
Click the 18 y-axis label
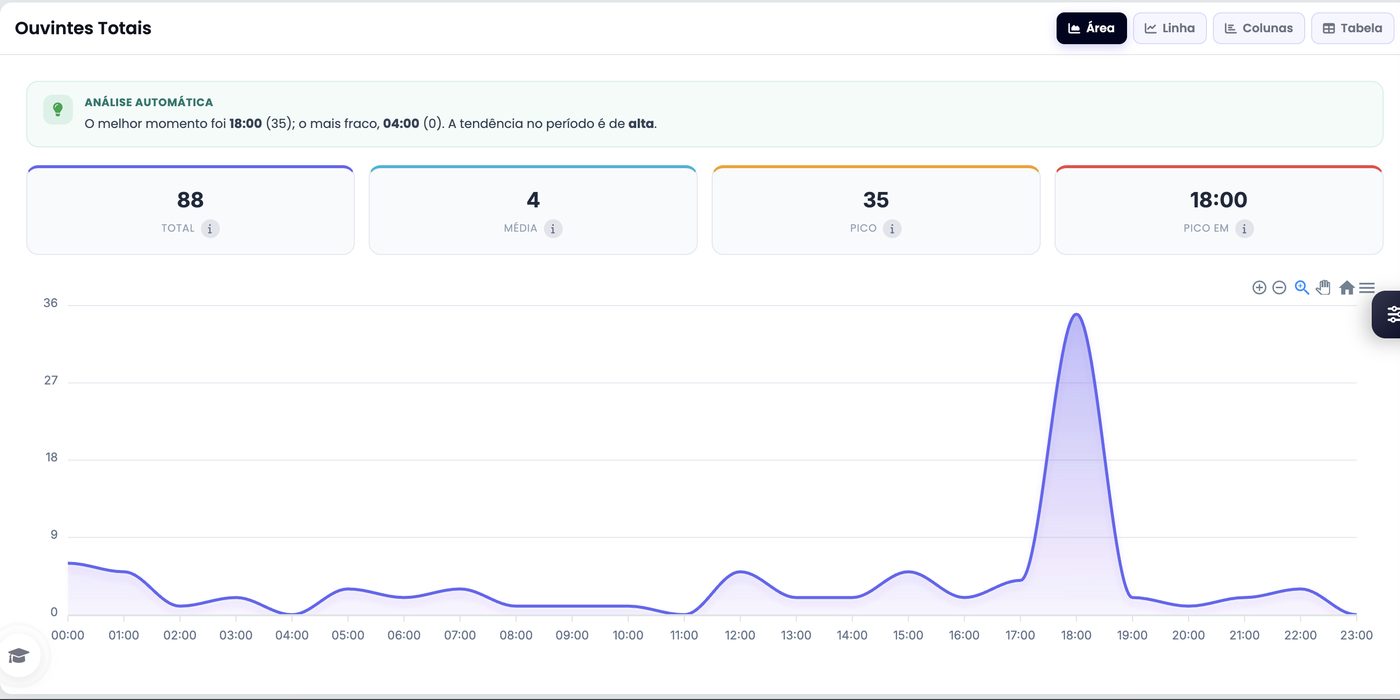tap(51, 457)
